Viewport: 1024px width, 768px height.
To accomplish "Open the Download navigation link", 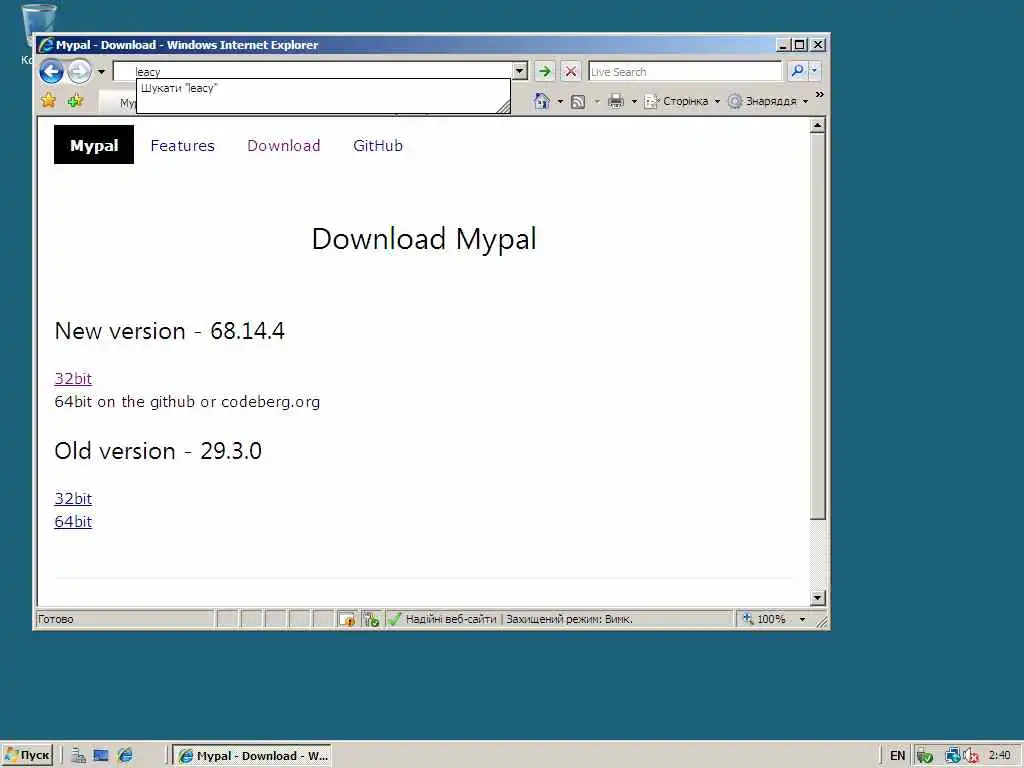I will [x=283, y=146].
